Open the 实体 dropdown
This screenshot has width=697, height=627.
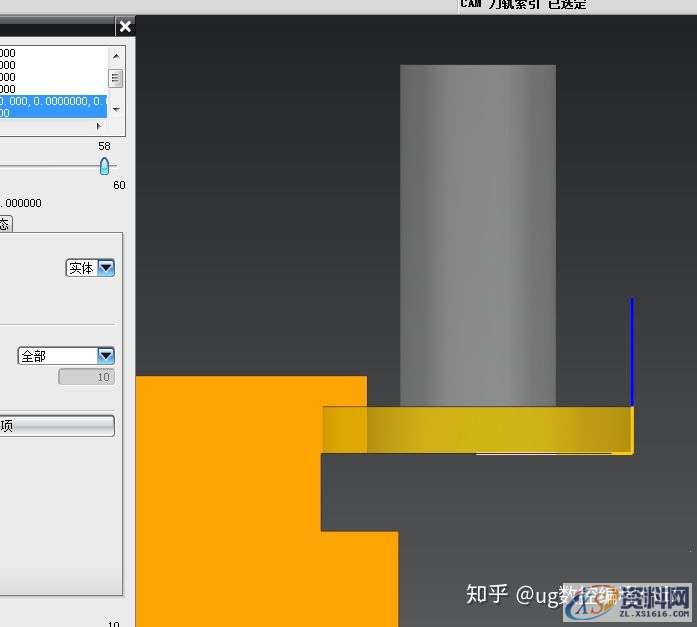(90, 268)
